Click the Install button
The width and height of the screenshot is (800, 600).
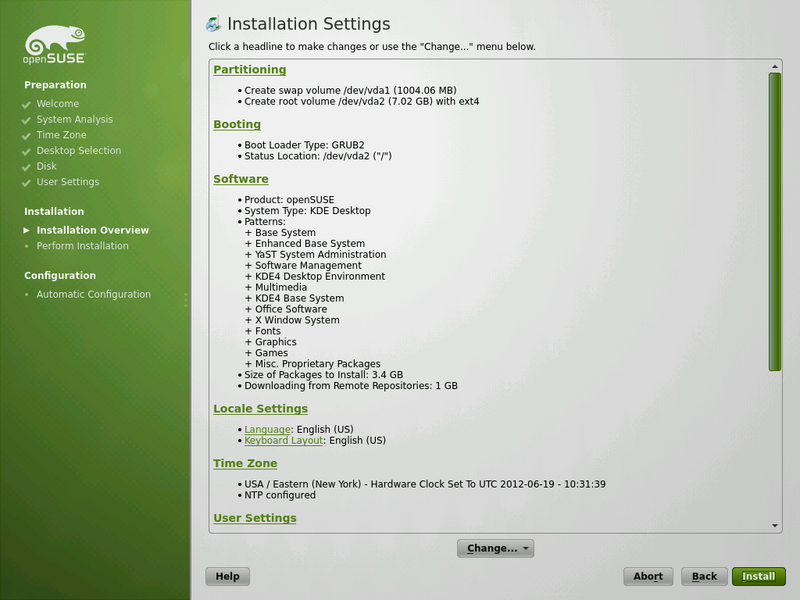point(759,576)
